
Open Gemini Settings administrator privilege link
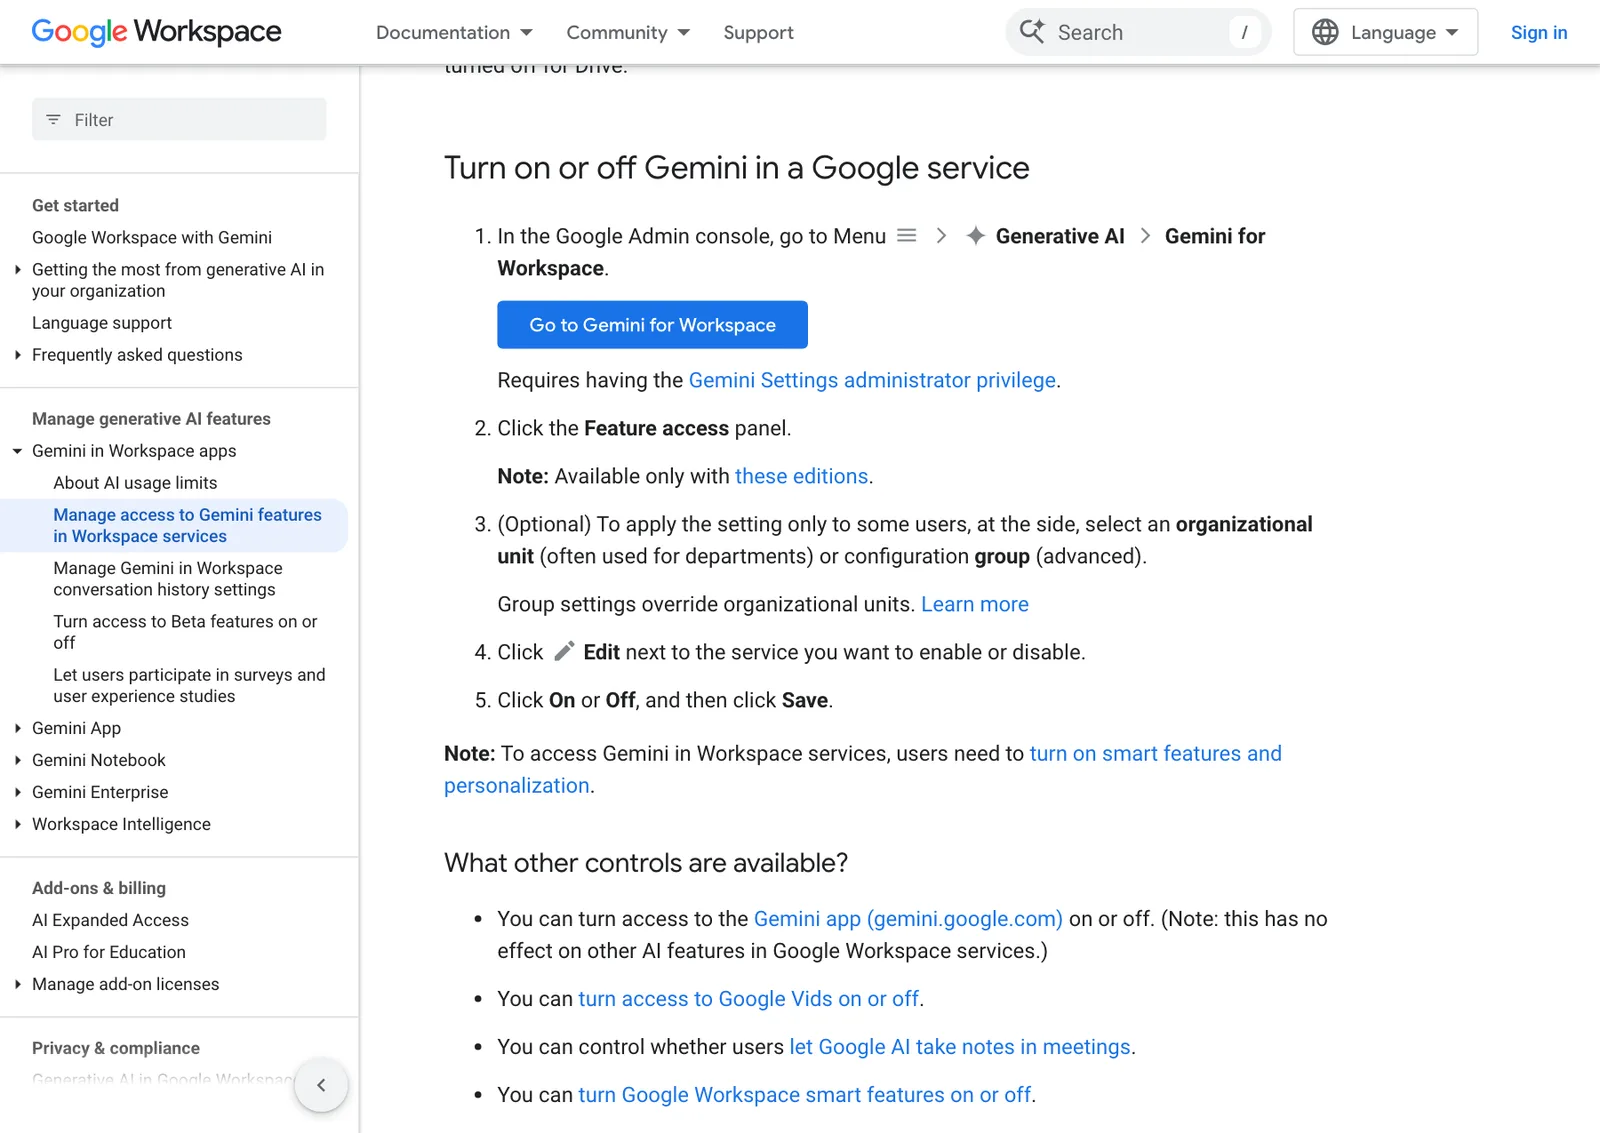872,380
